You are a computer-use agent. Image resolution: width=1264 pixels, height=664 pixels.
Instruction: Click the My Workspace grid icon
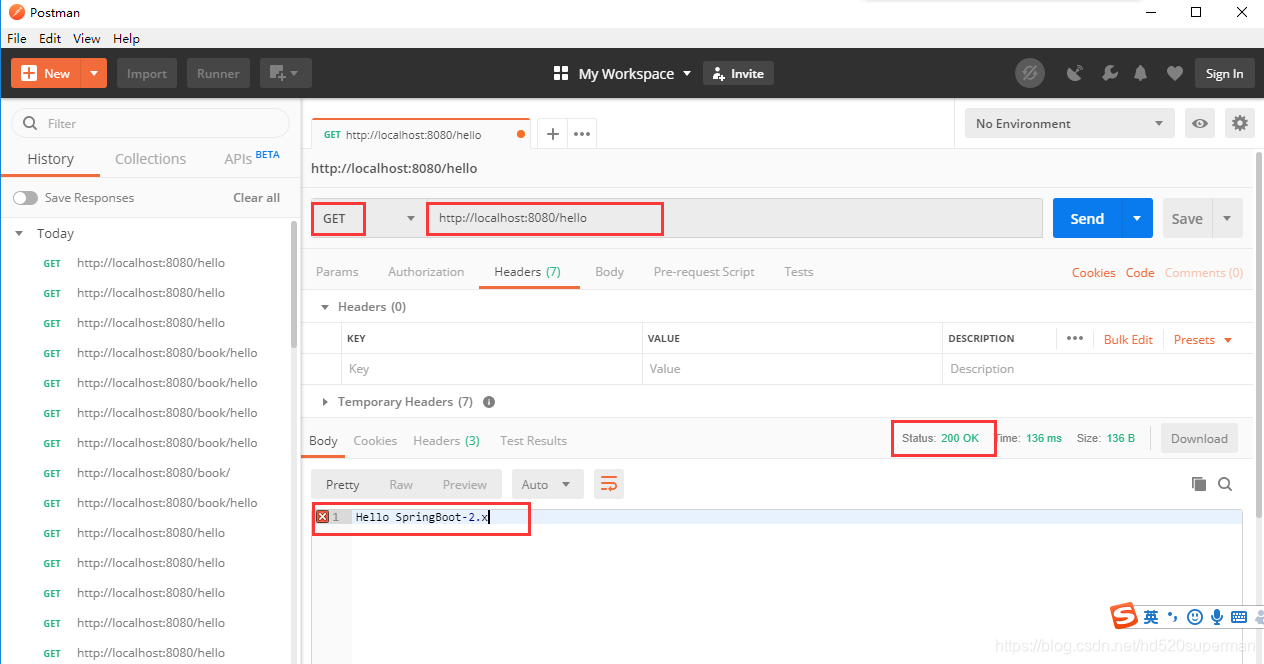point(560,73)
